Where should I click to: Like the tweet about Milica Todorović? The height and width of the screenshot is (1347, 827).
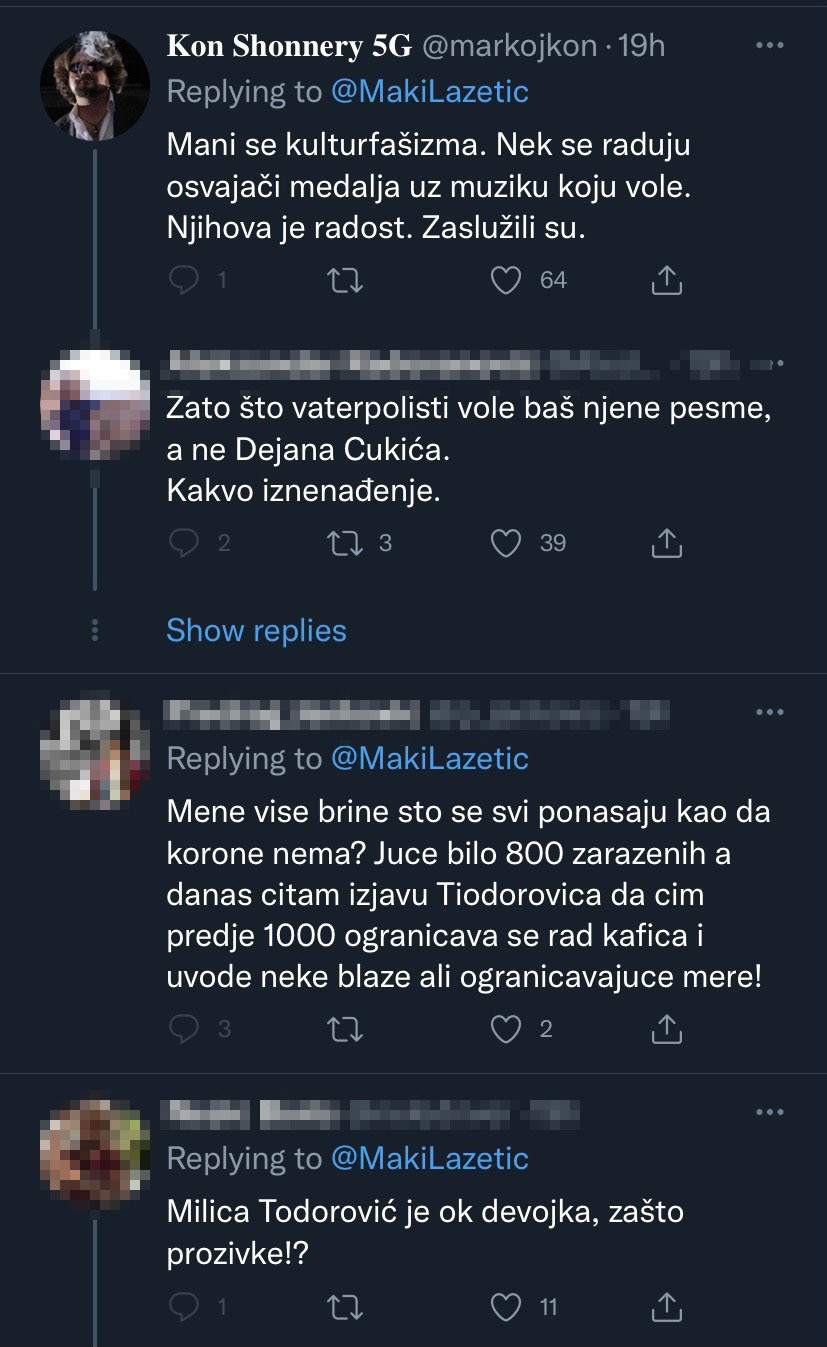507,1306
